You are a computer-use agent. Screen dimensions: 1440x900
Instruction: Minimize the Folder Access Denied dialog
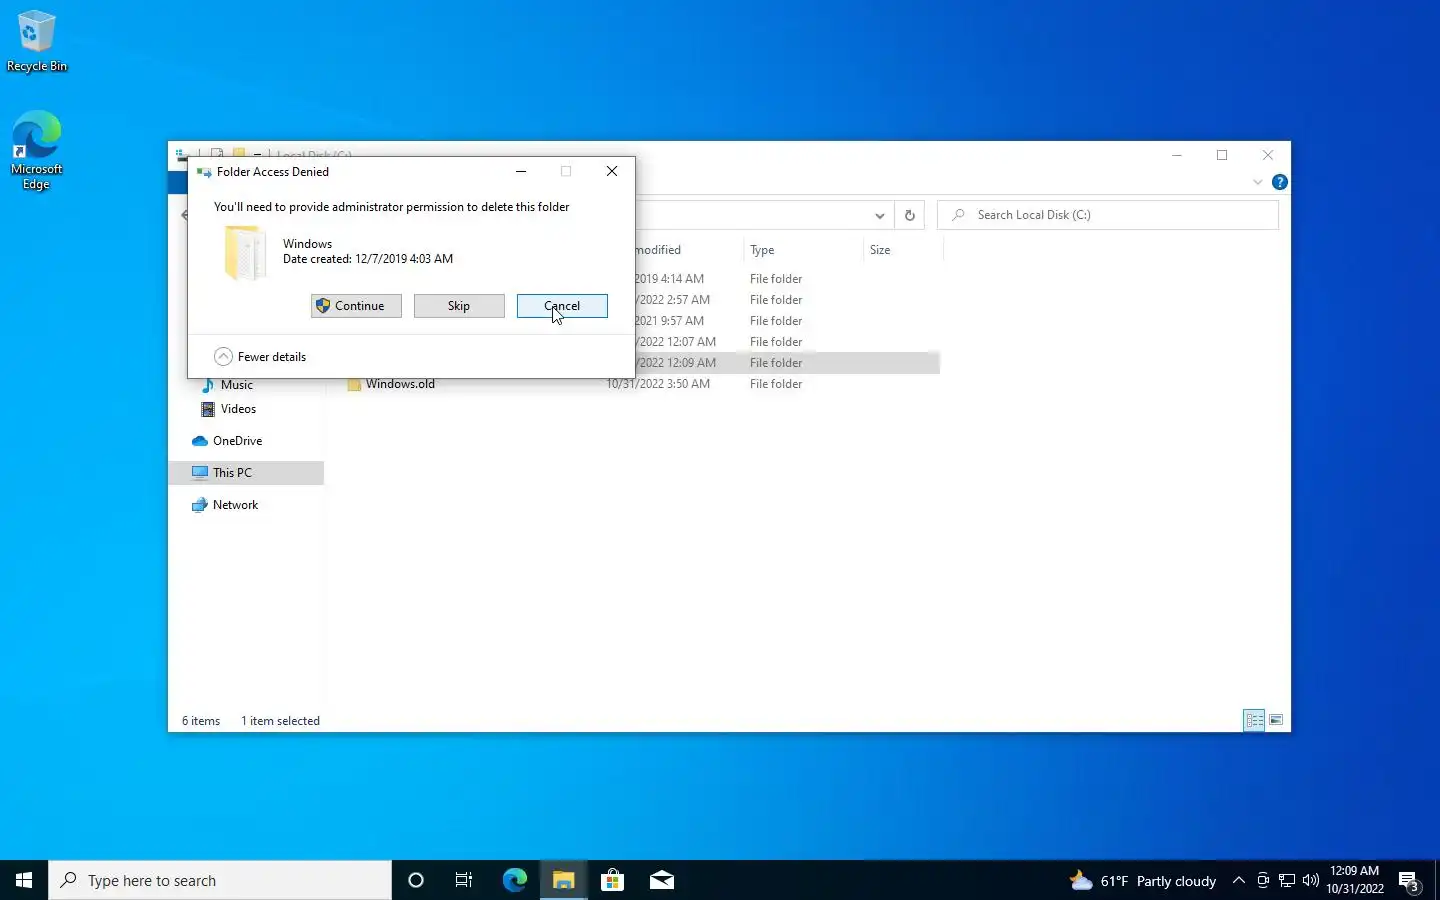521,171
